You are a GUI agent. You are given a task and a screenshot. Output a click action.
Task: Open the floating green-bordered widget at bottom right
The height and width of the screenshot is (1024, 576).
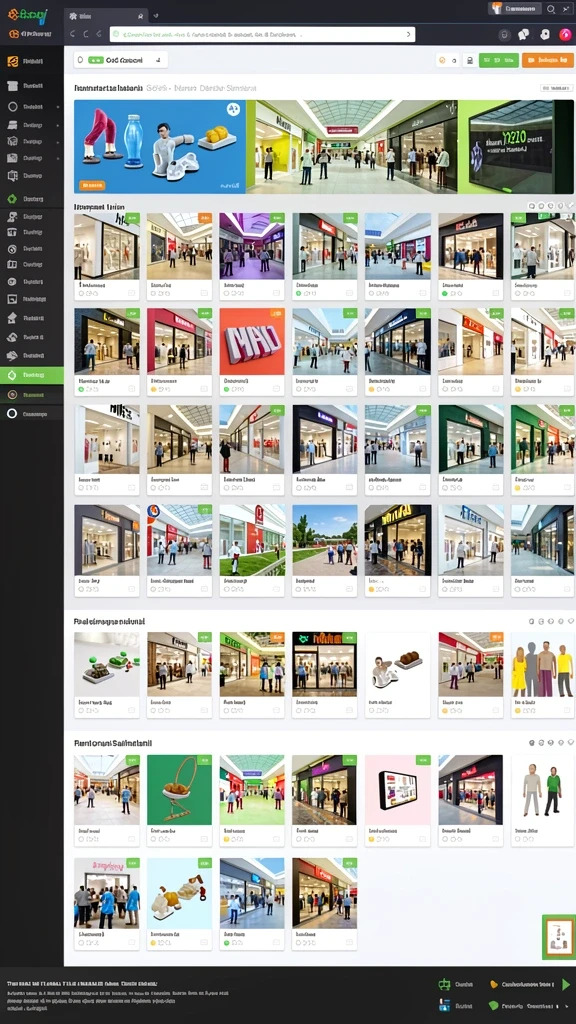558,936
